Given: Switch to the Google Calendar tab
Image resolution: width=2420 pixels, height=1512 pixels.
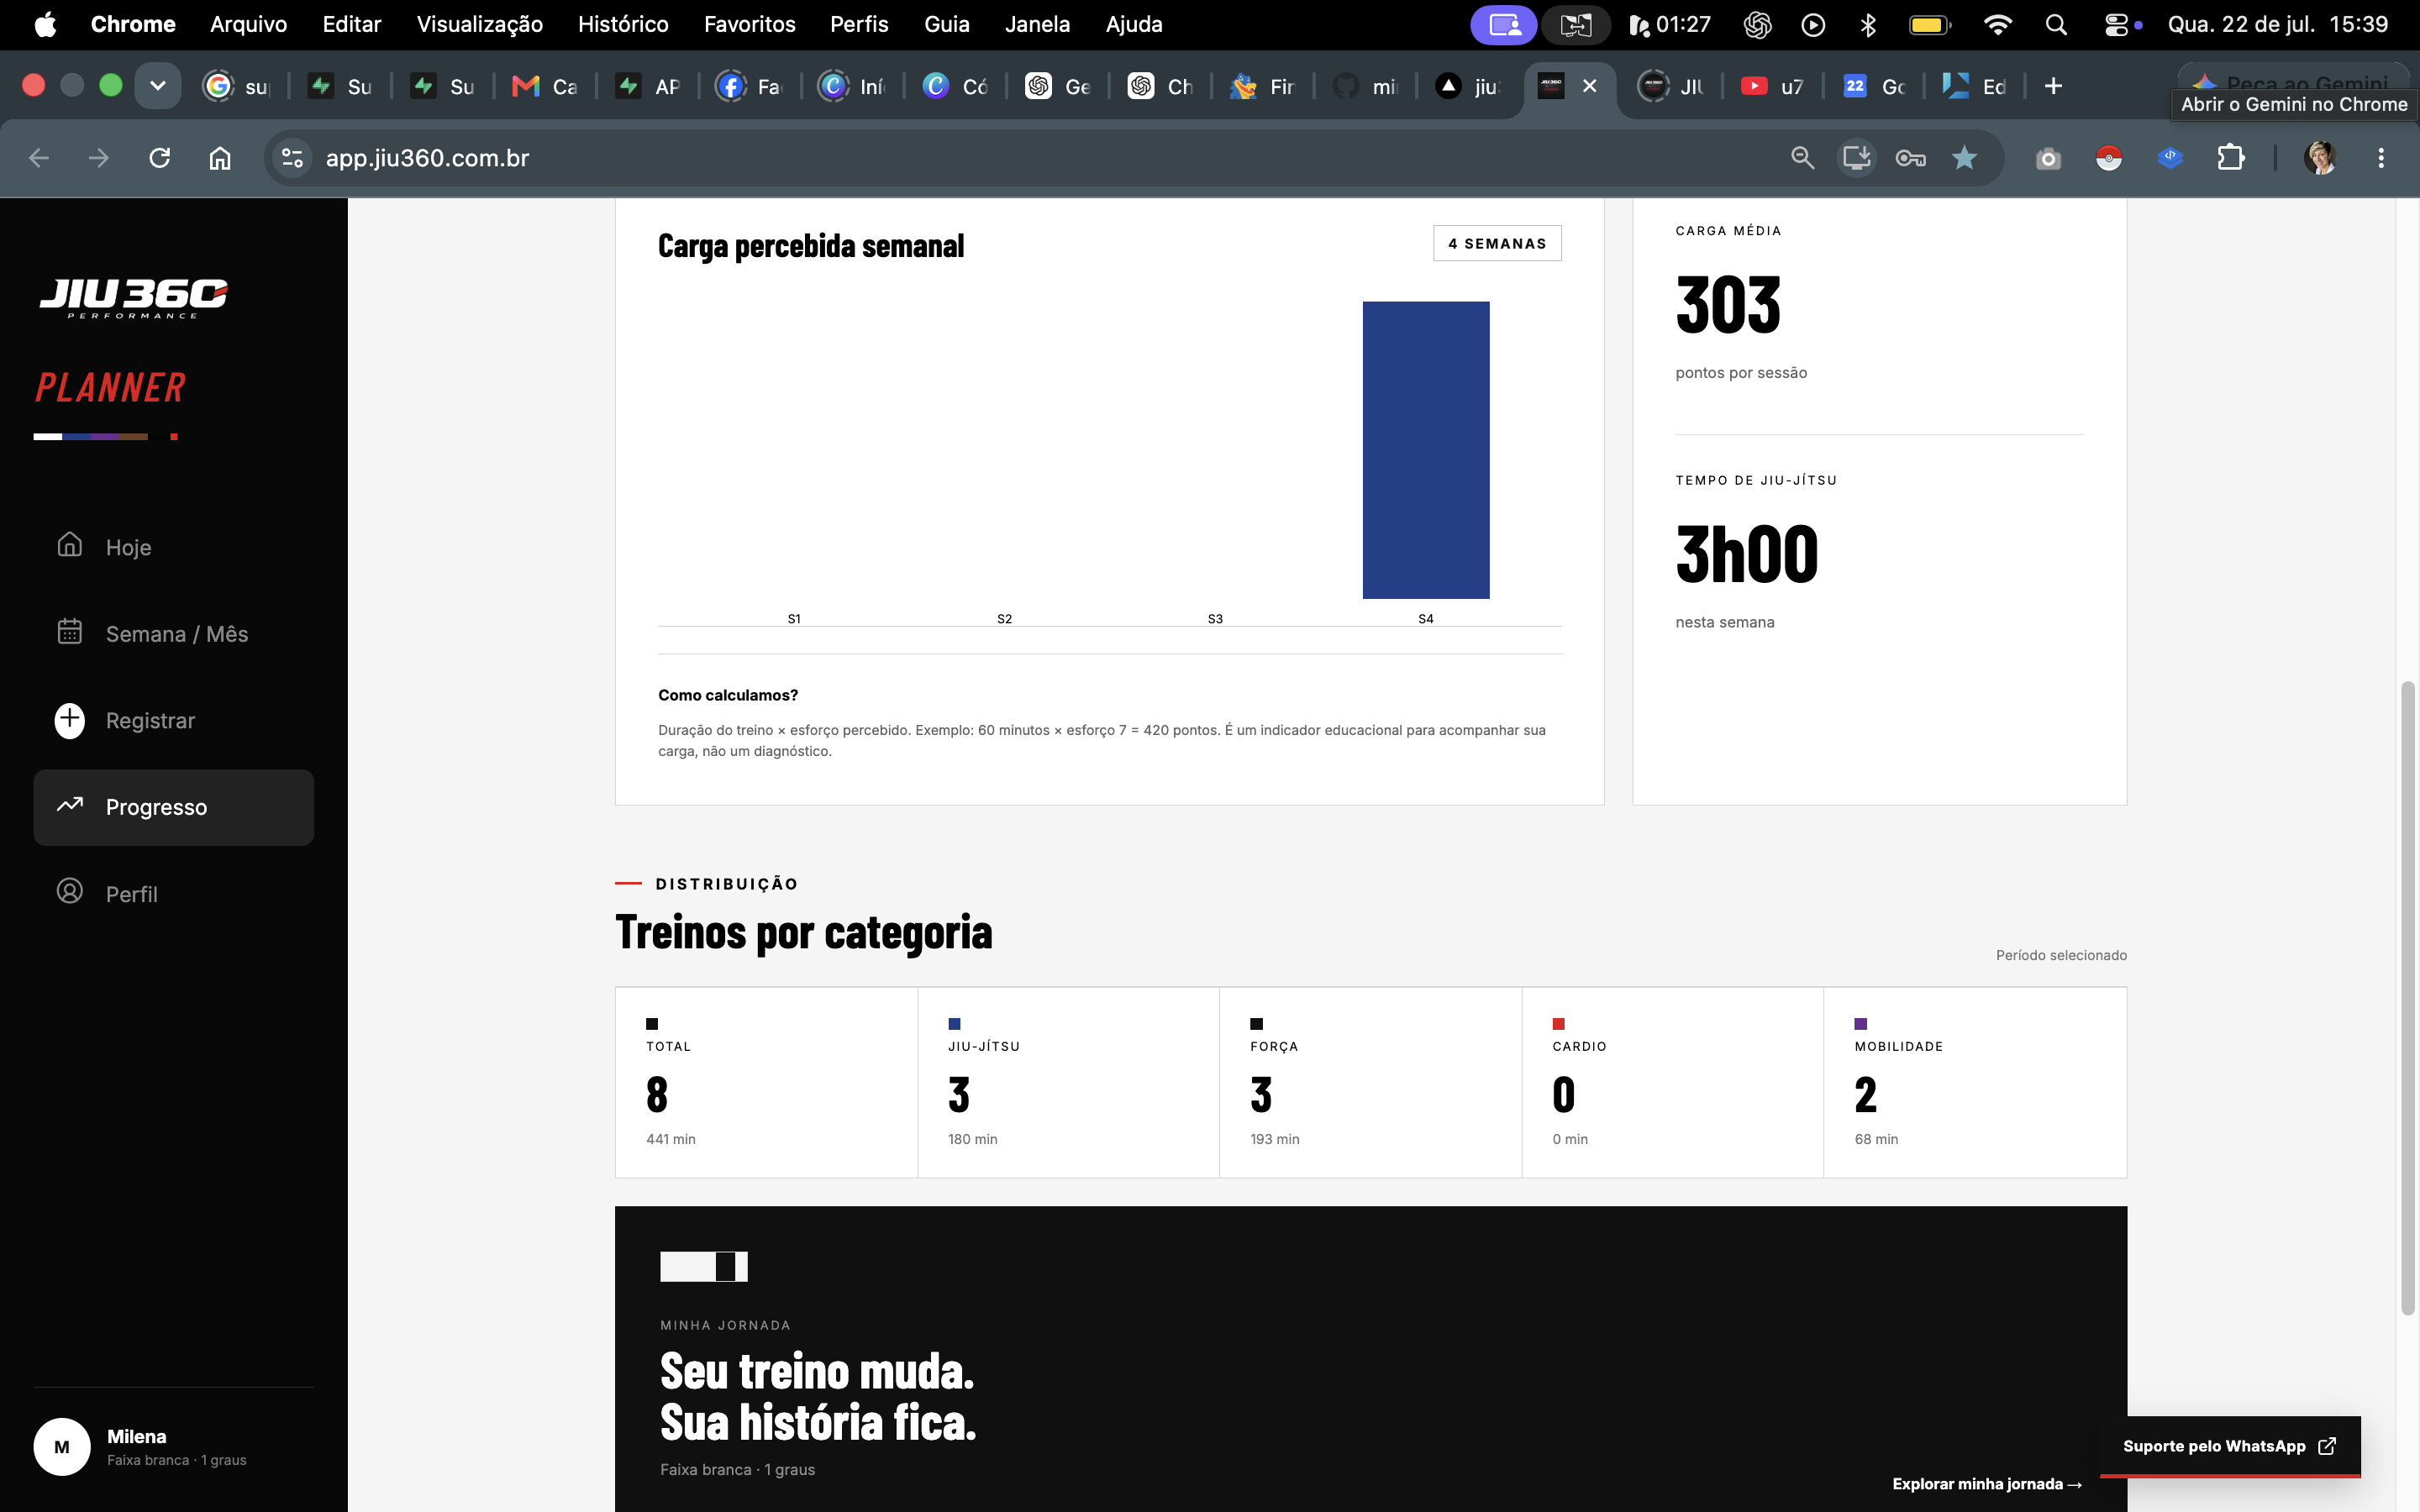Looking at the screenshot, I should pos(1873,86).
